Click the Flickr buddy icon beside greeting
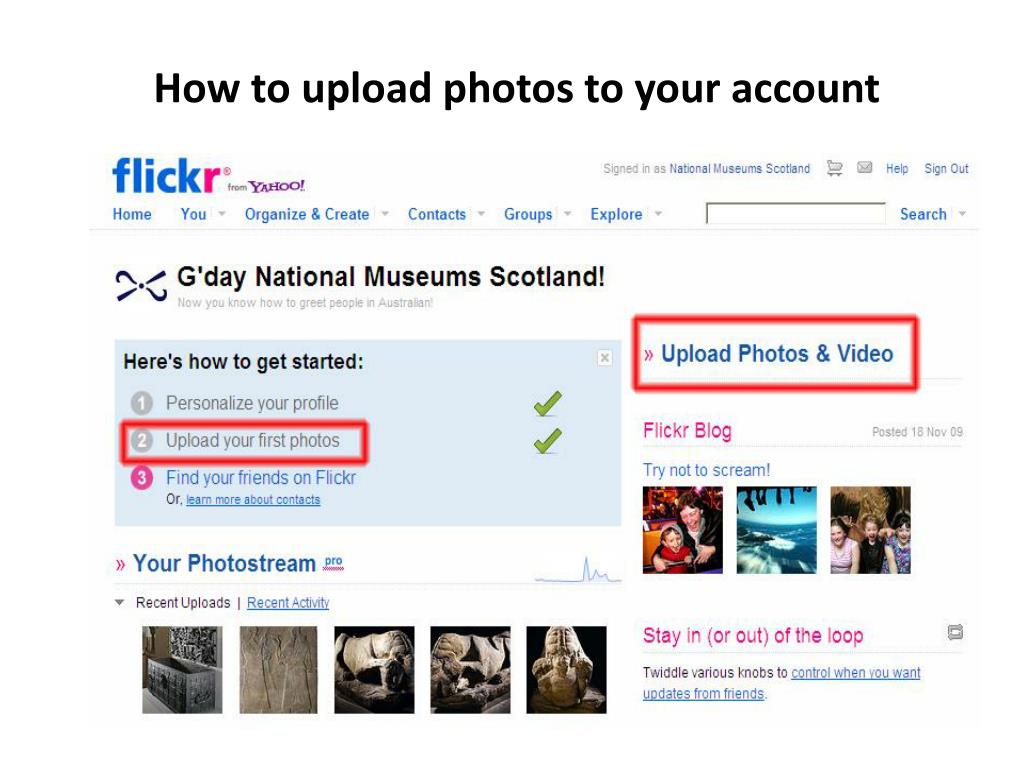This screenshot has height=768, width=1024. 141,286
